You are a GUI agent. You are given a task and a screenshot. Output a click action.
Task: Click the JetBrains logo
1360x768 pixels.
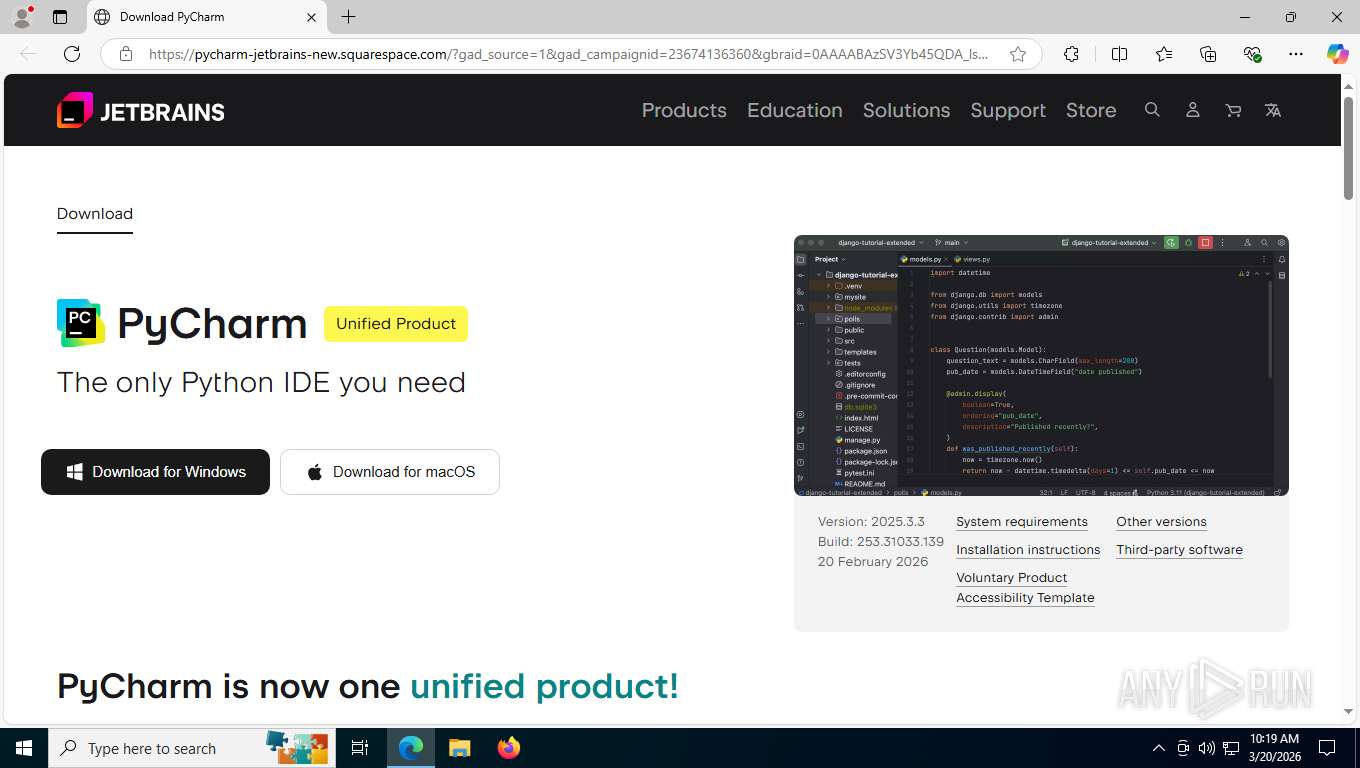[141, 110]
